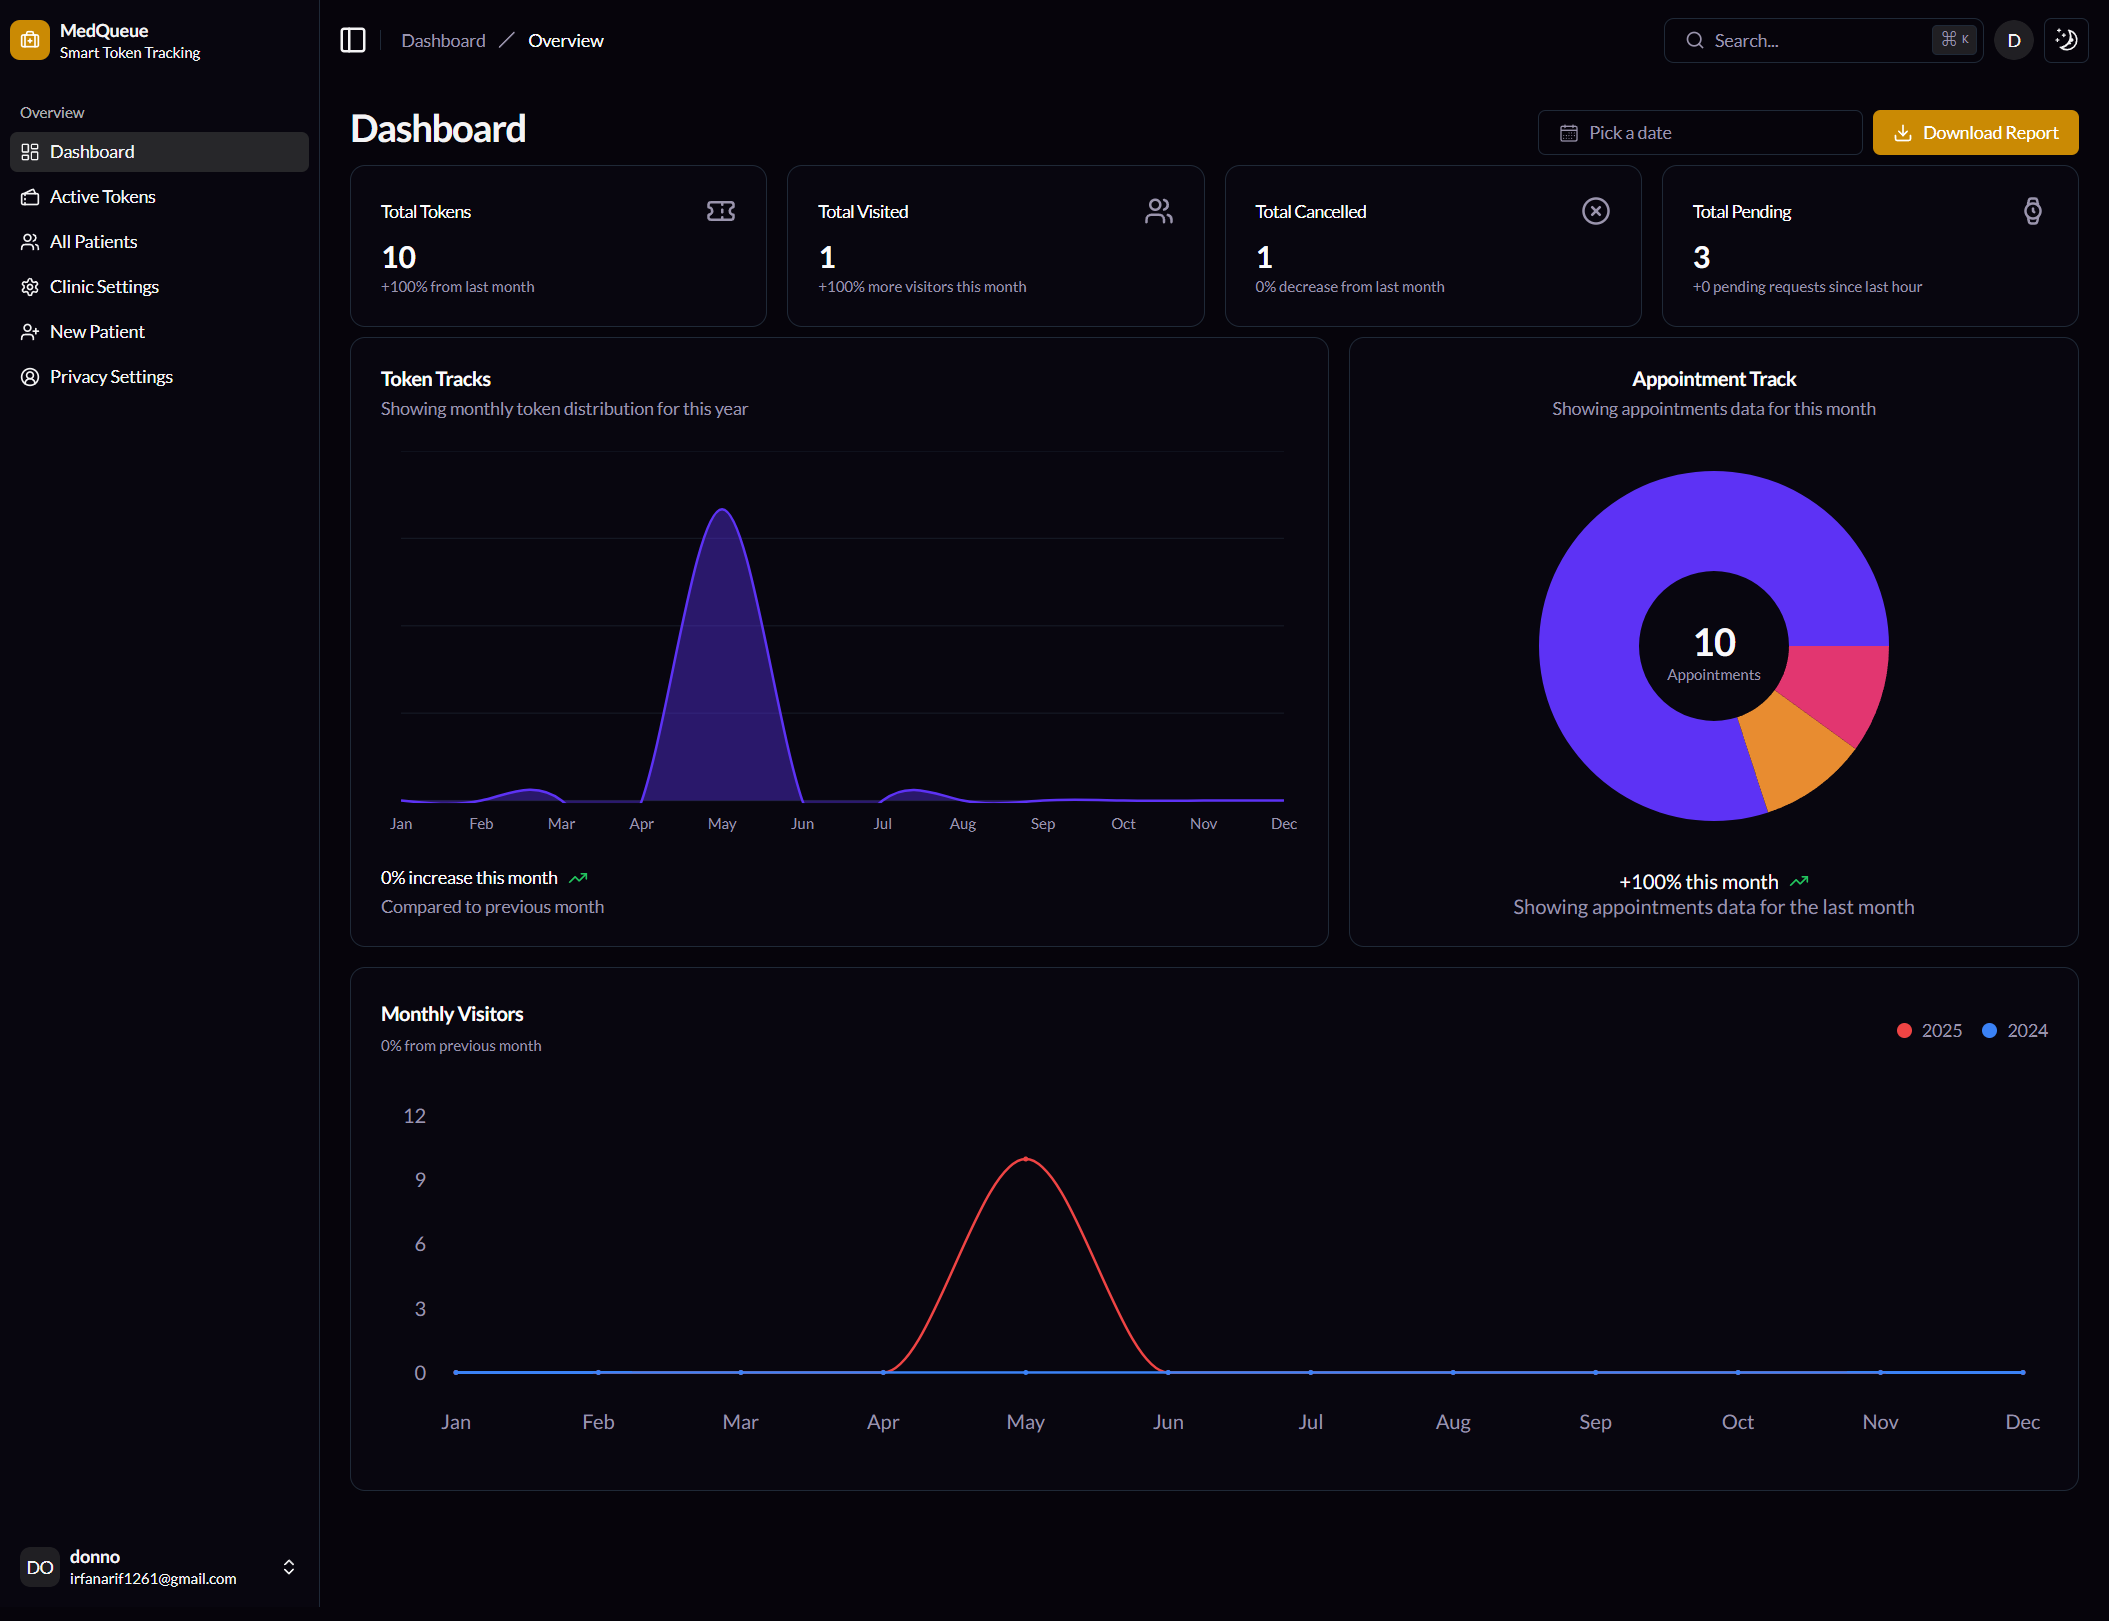Open Privacy Settings
Screen dimensions: 2109x1621
[x=111, y=376]
